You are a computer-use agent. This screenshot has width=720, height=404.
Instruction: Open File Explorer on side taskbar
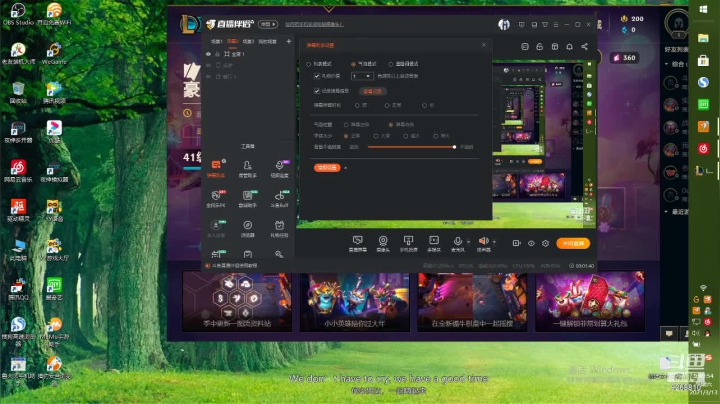[703, 38]
